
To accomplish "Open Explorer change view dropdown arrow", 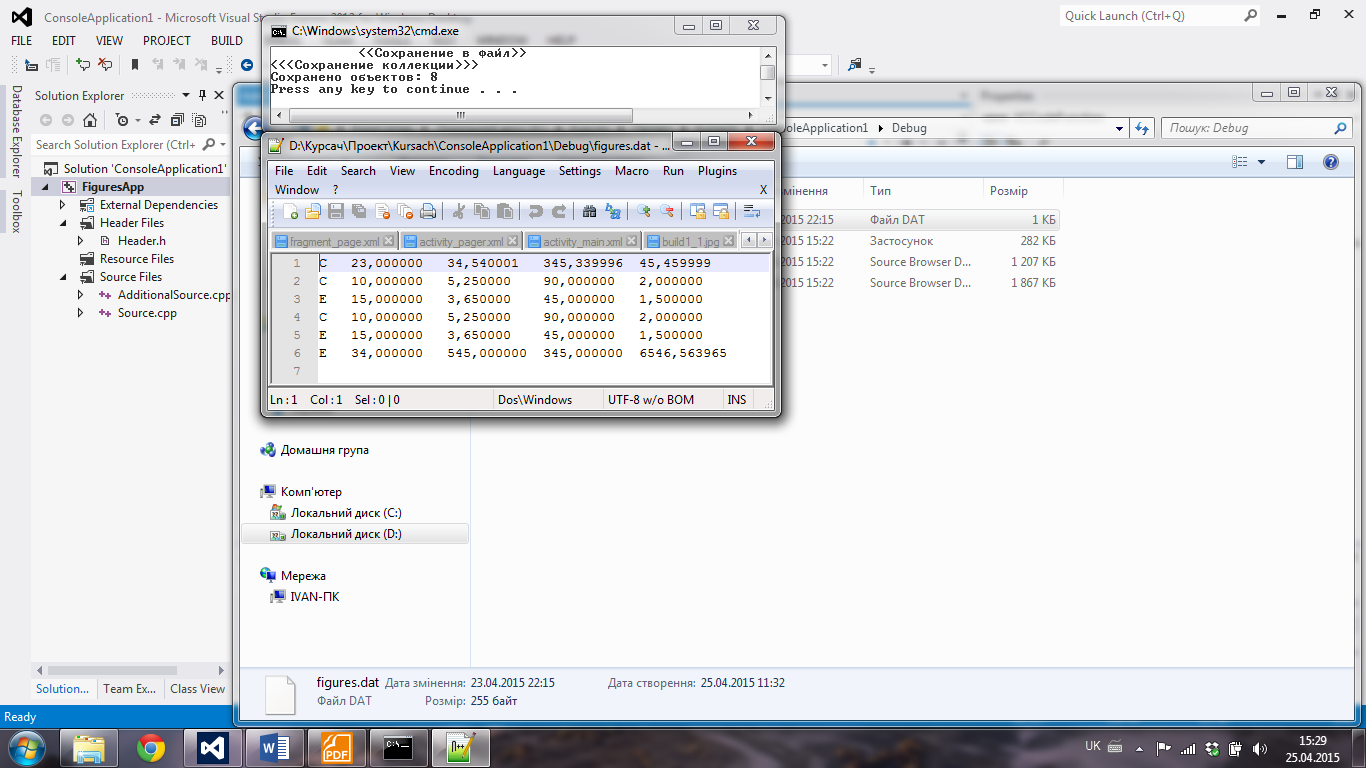I will click(1261, 162).
